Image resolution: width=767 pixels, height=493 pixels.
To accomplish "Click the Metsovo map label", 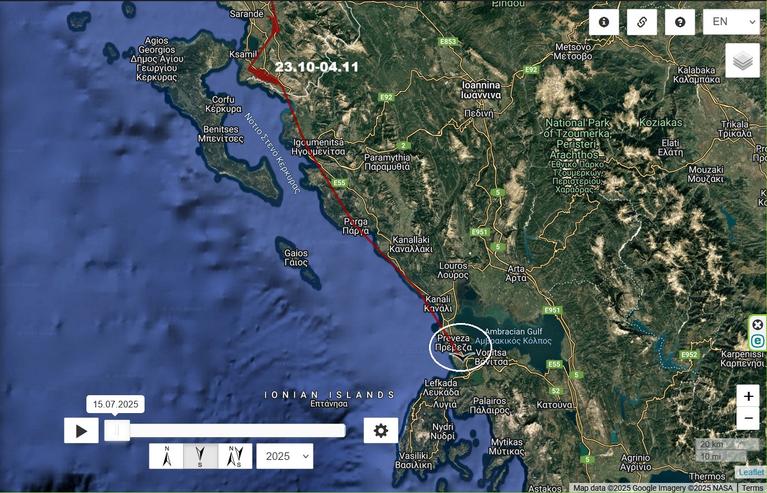I will pyautogui.click(x=573, y=51).
